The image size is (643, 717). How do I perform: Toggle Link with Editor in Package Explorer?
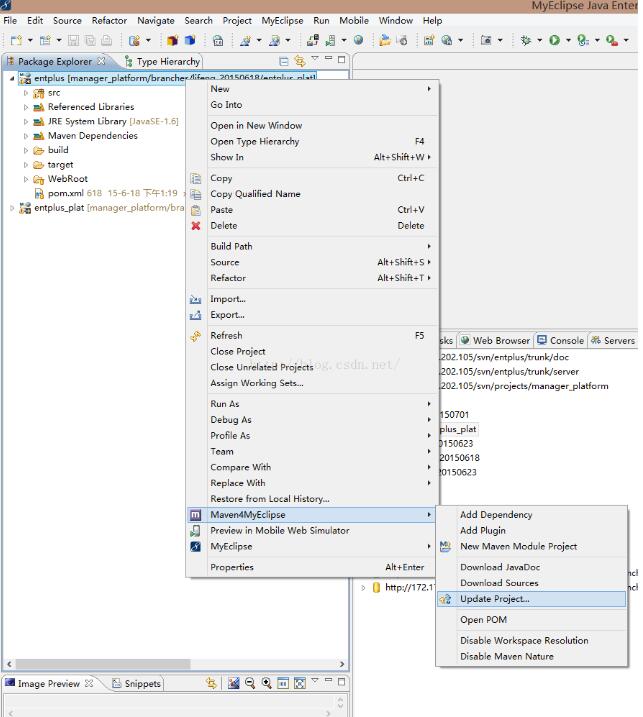(300, 60)
